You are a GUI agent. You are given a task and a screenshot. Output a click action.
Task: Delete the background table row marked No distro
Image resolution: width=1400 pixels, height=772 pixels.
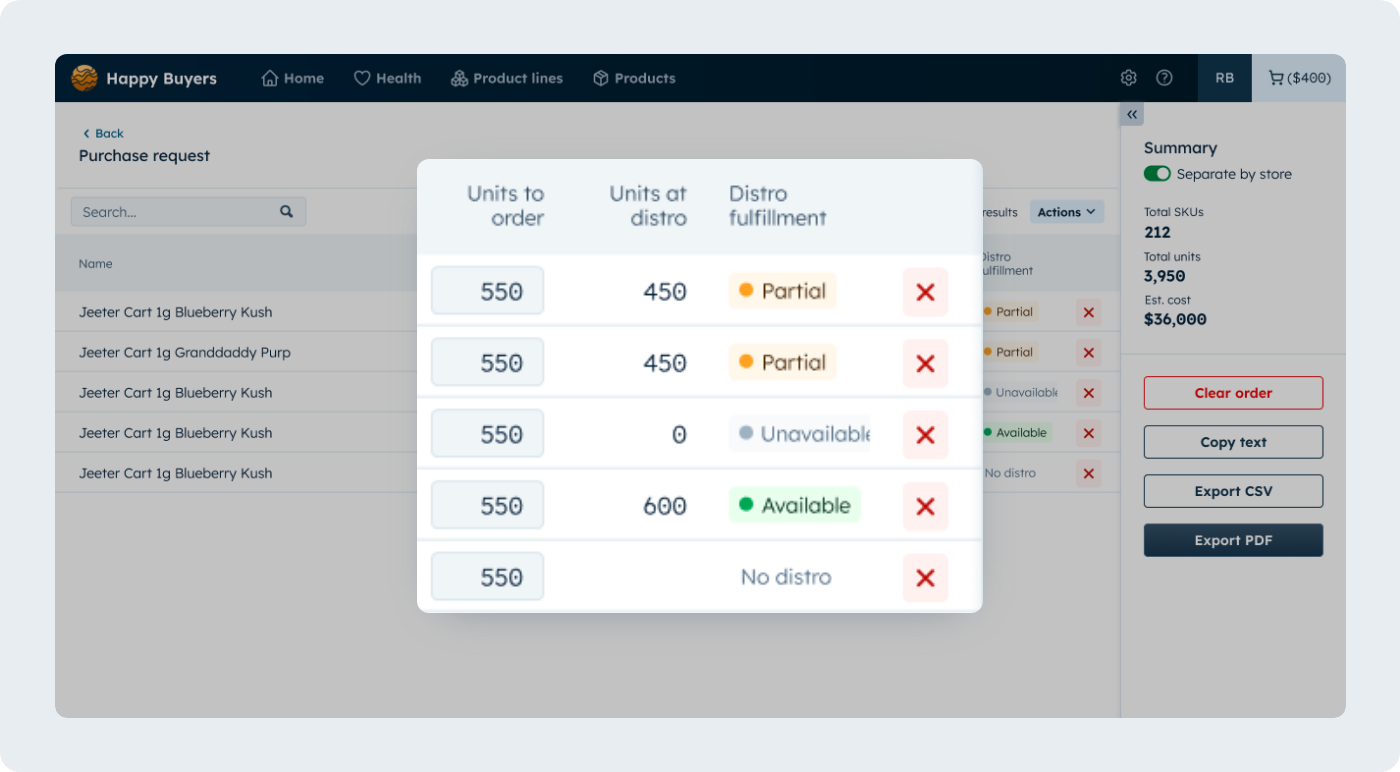coord(1089,474)
